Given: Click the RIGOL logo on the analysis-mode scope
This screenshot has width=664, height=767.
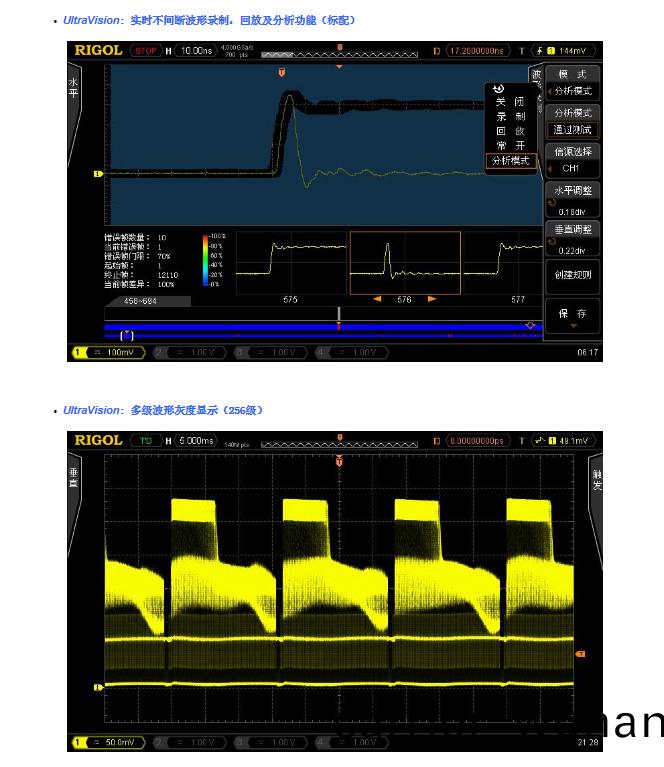Looking at the screenshot, I should pyautogui.click(x=98, y=50).
